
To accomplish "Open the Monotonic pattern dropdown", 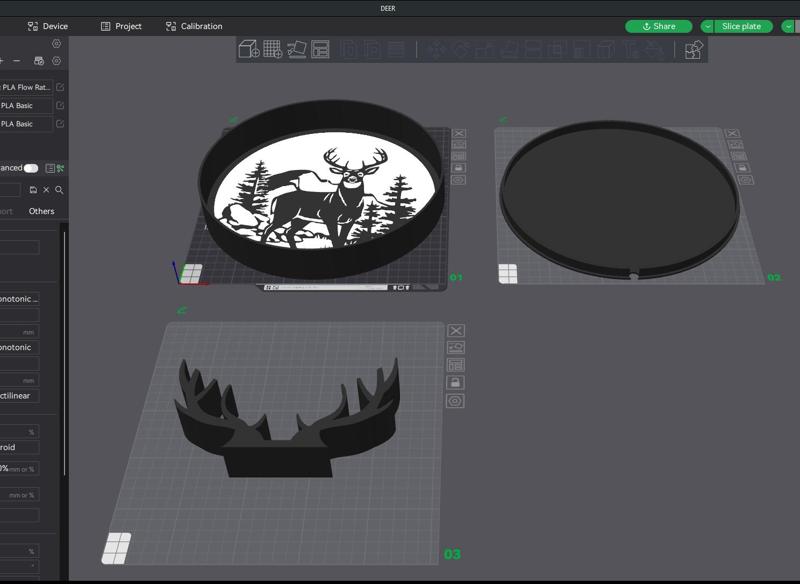I will coord(19,347).
